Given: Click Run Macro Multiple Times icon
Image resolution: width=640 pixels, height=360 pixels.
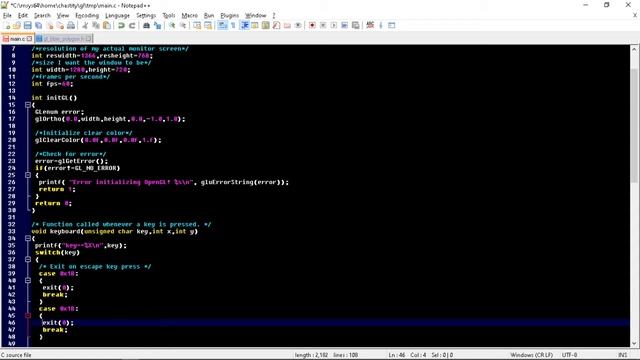Looking at the screenshot, I should 345,25.
